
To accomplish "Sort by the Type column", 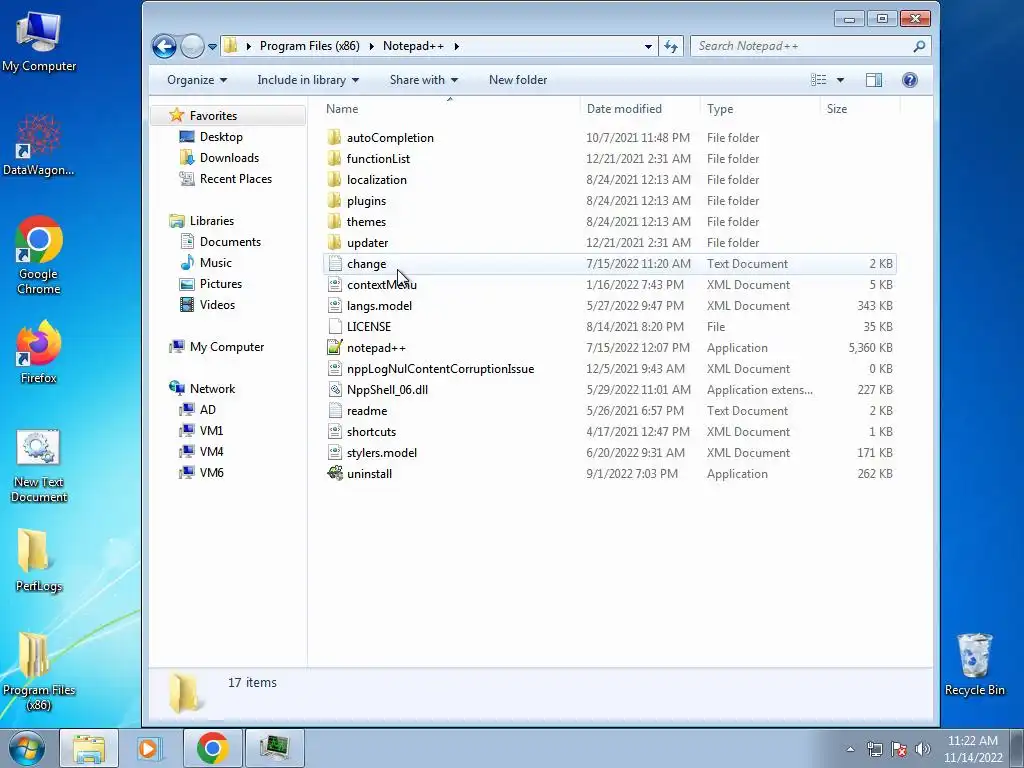I will [x=760, y=109].
